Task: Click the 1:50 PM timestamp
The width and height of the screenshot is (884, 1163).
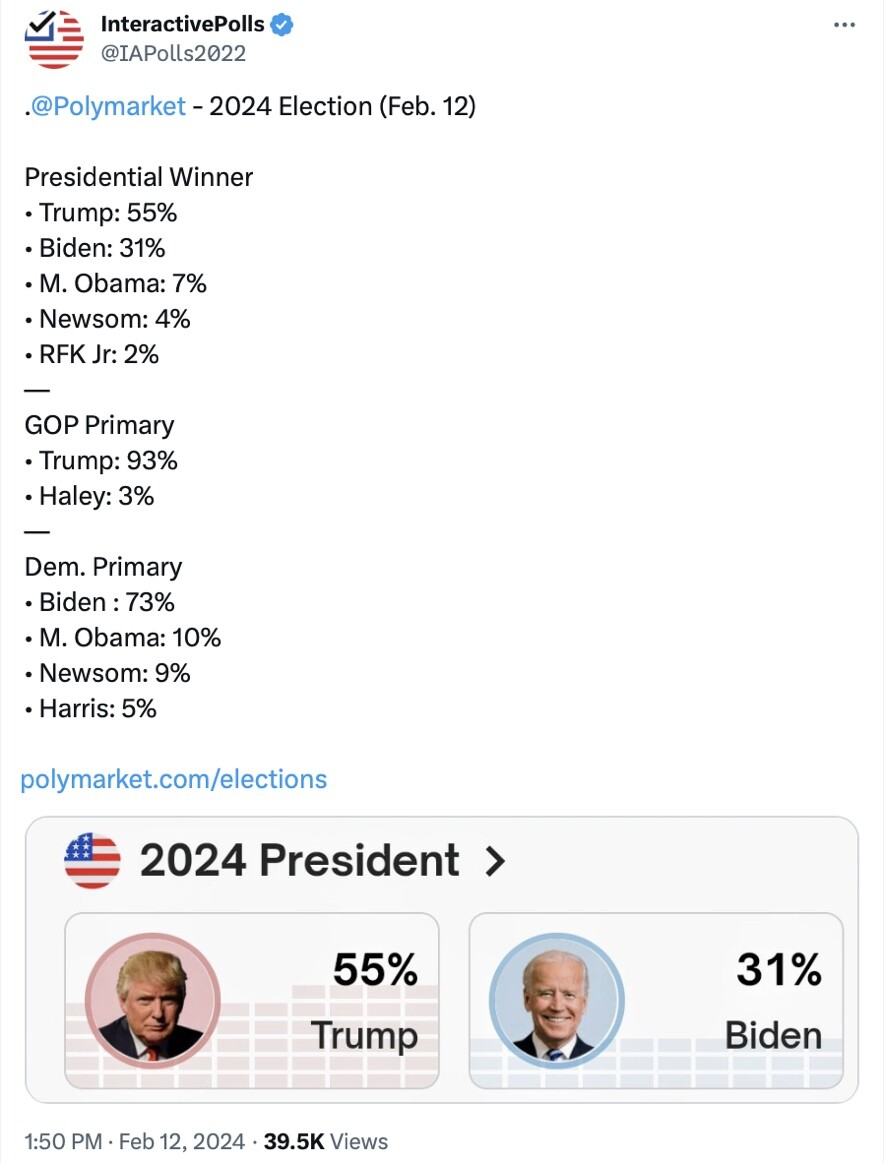Action: [x=63, y=1141]
